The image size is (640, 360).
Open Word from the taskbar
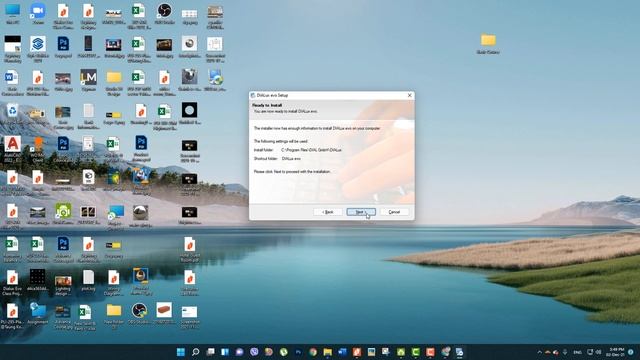click(342, 352)
